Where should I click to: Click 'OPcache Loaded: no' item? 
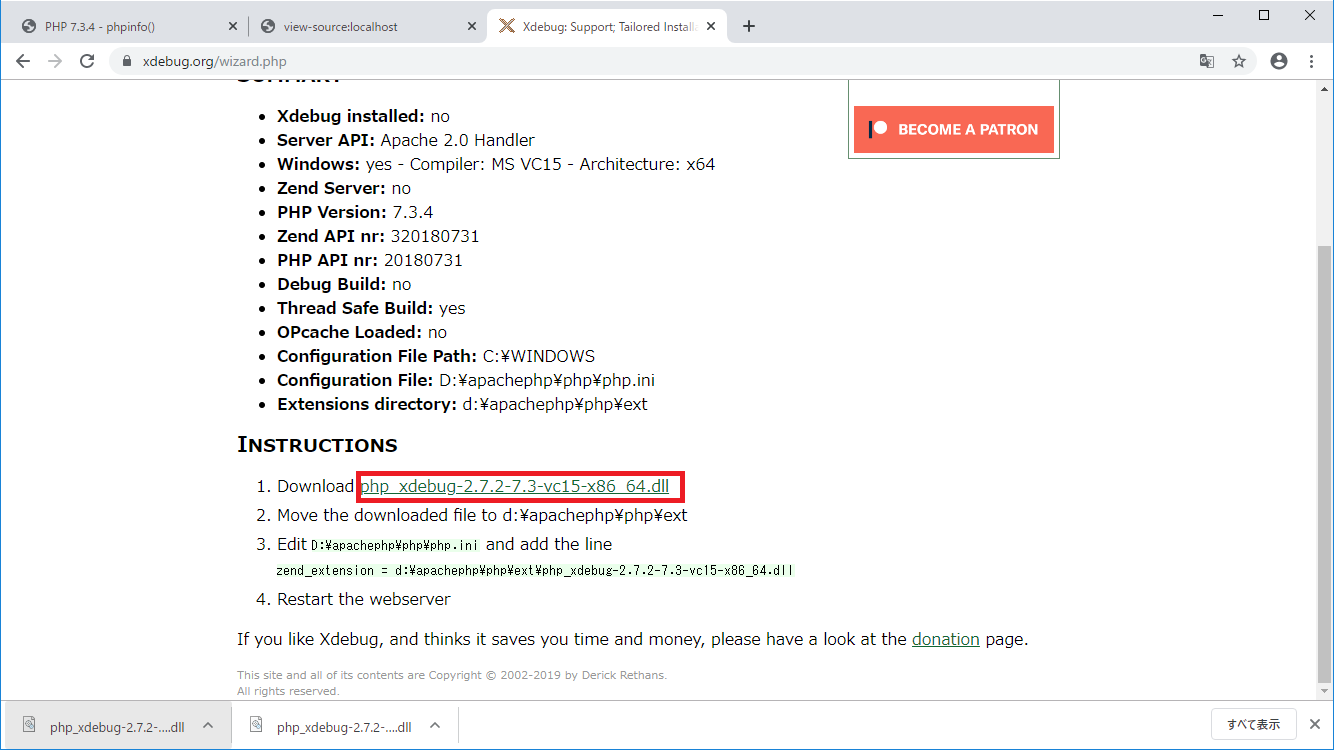tap(362, 332)
